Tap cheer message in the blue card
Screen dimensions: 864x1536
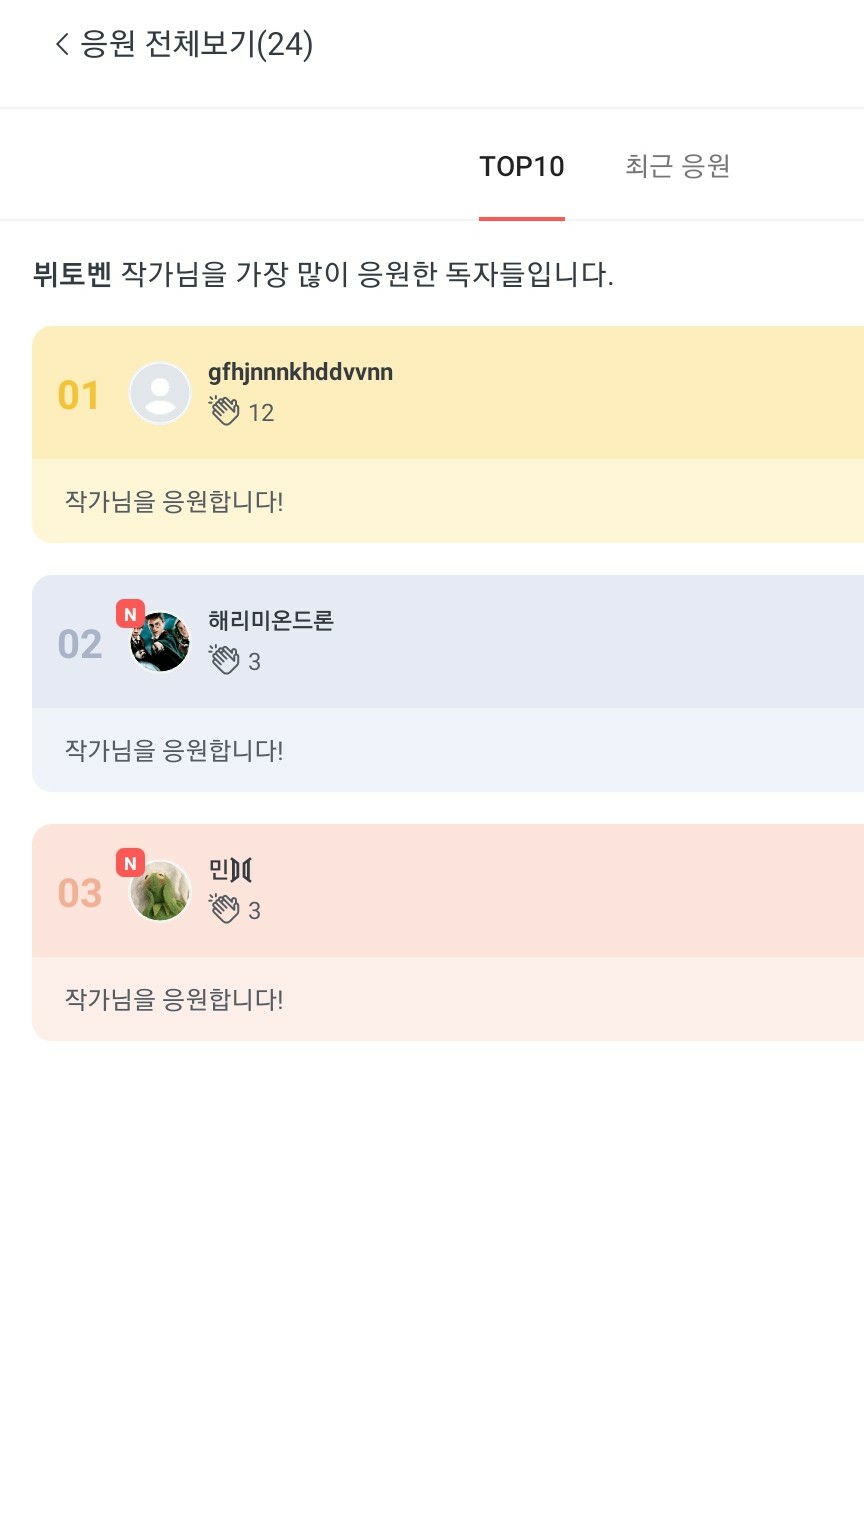coord(174,750)
